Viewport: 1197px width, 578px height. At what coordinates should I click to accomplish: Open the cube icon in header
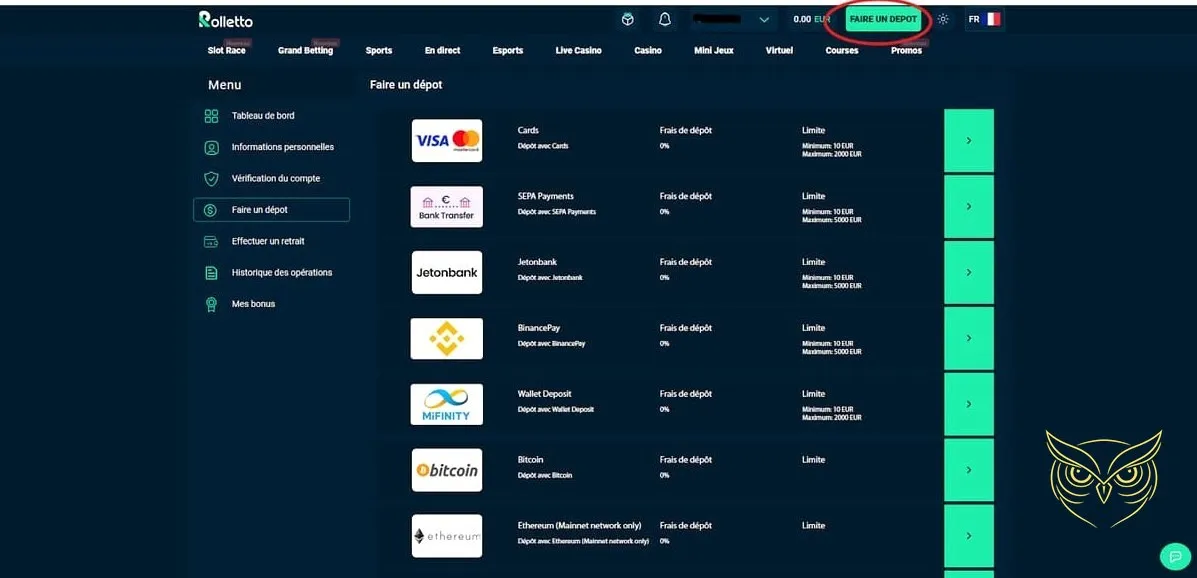point(627,19)
